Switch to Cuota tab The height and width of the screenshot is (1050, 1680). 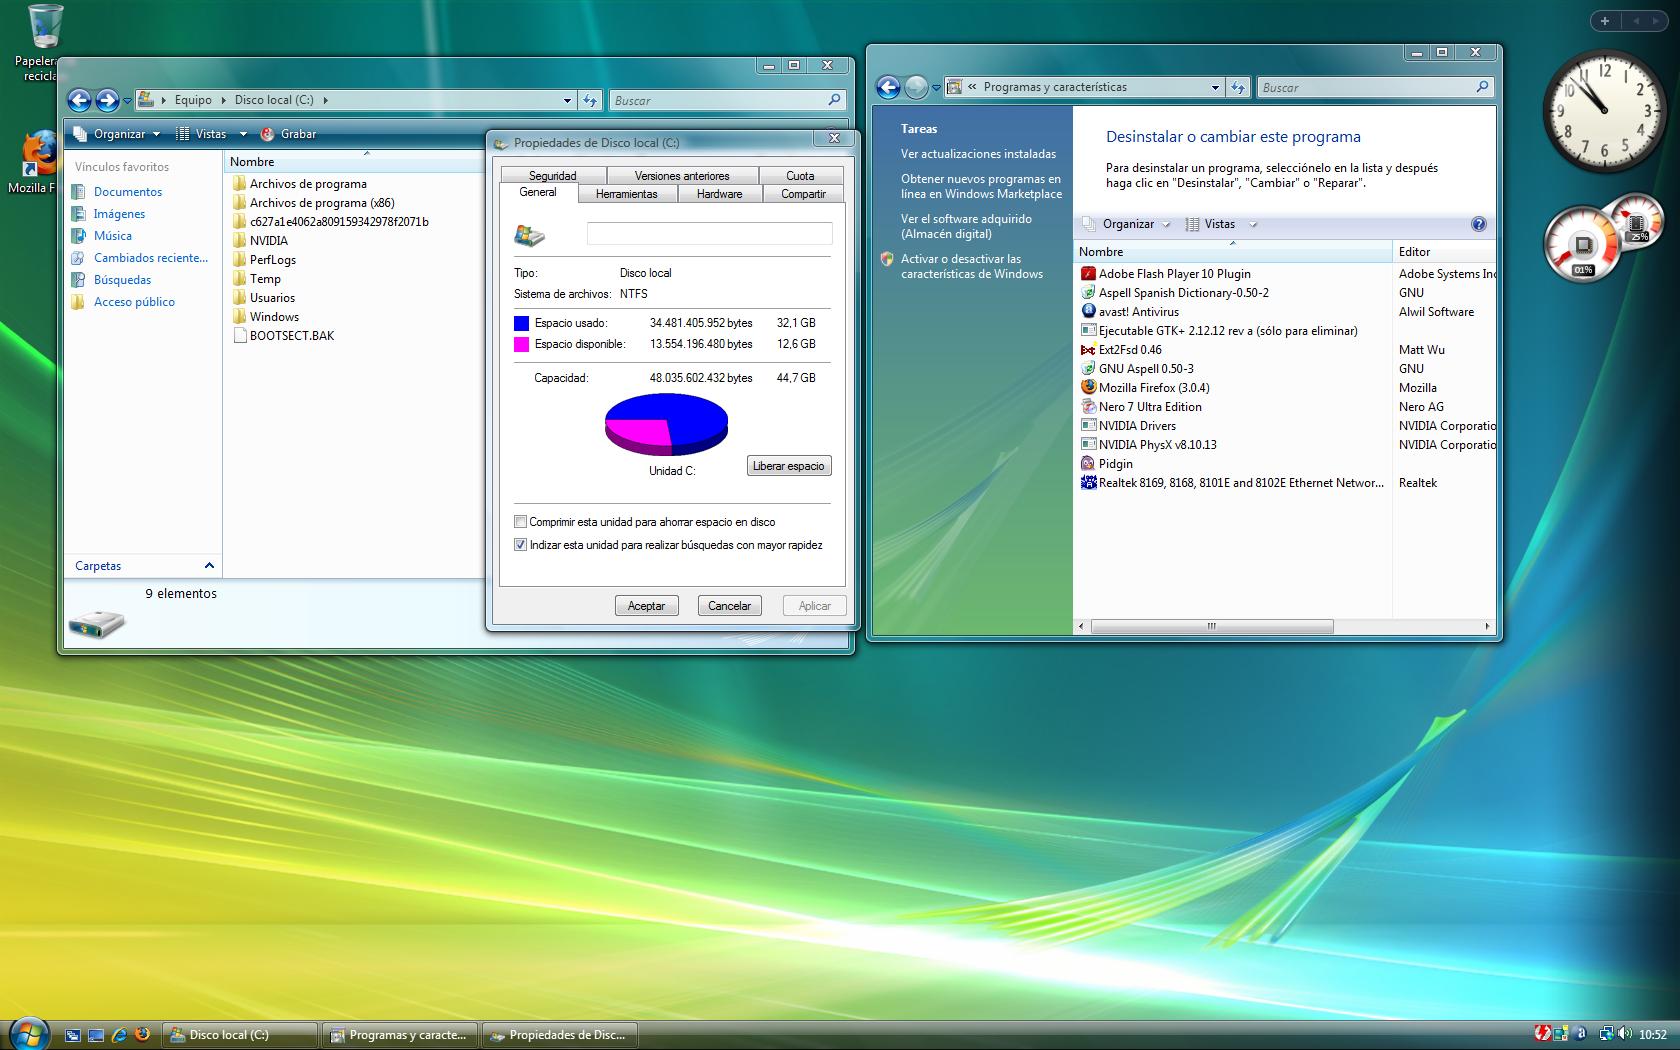tap(800, 176)
